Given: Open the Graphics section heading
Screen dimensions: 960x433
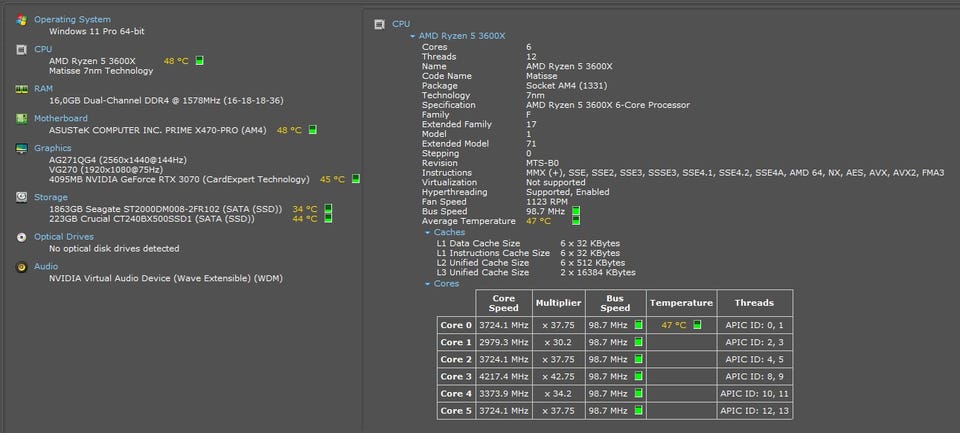Looking at the screenshot, I should click(x=53, y=148).
